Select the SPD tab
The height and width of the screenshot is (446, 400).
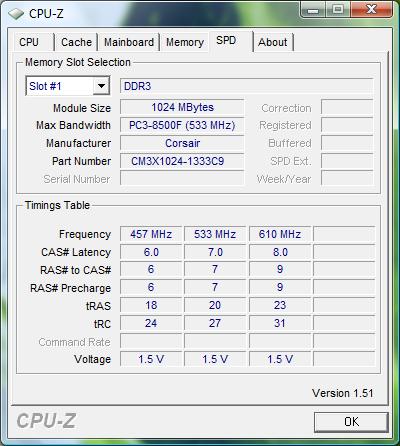click(231, 41)
